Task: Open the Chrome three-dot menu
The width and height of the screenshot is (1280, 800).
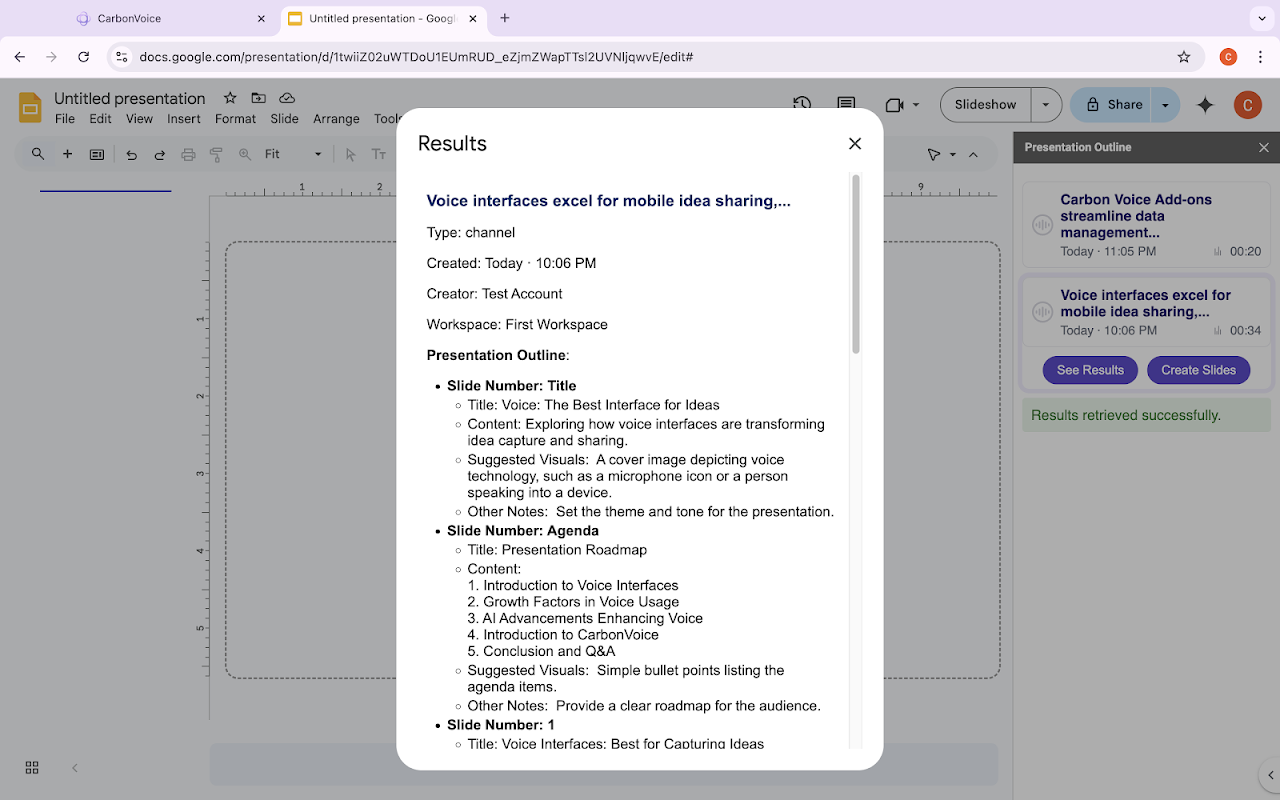Action: click(x=1259, y=57)
